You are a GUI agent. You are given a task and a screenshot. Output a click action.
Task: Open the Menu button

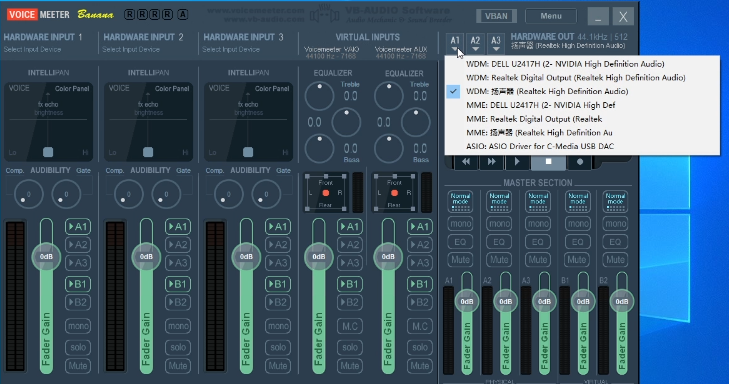coord(551,16)
